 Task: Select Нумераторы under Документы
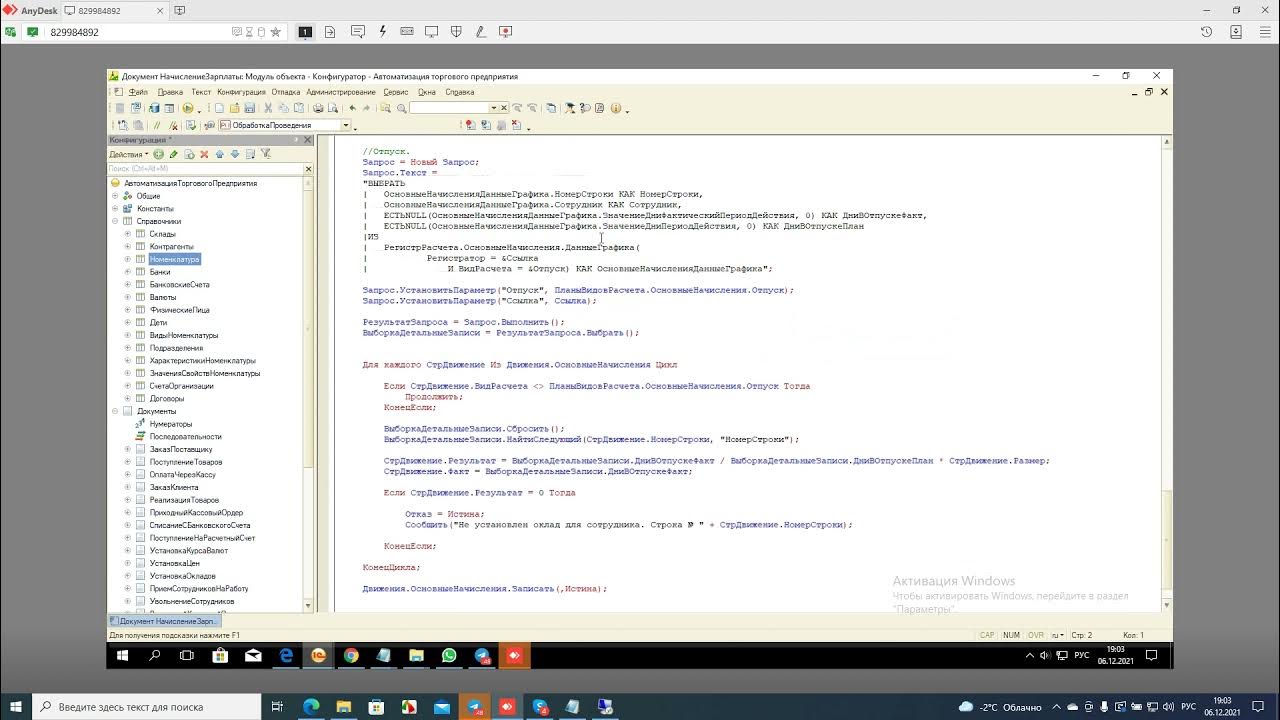(x=171, y=424)
